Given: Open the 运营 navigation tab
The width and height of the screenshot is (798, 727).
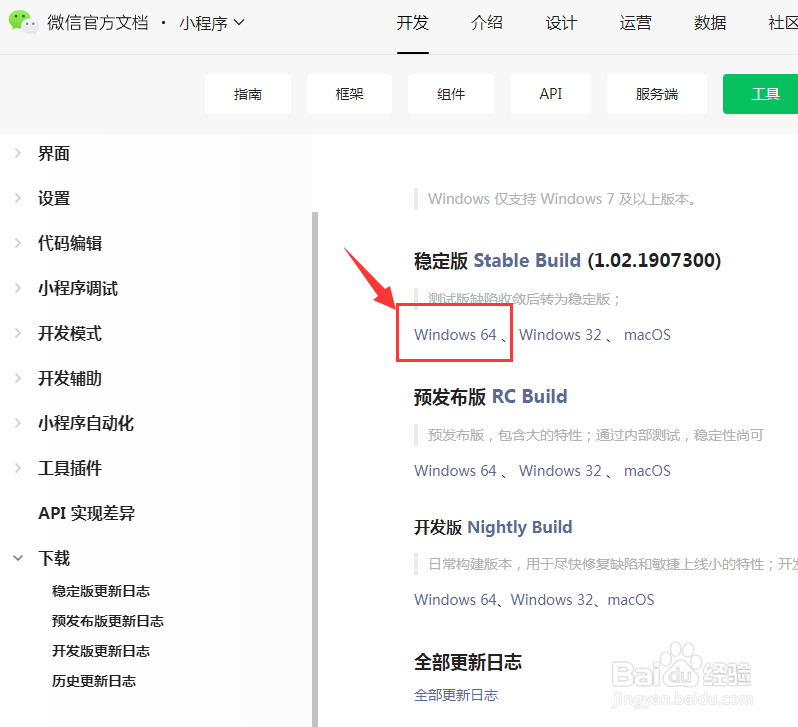Looking at the screenshot, I should (636, 23).
